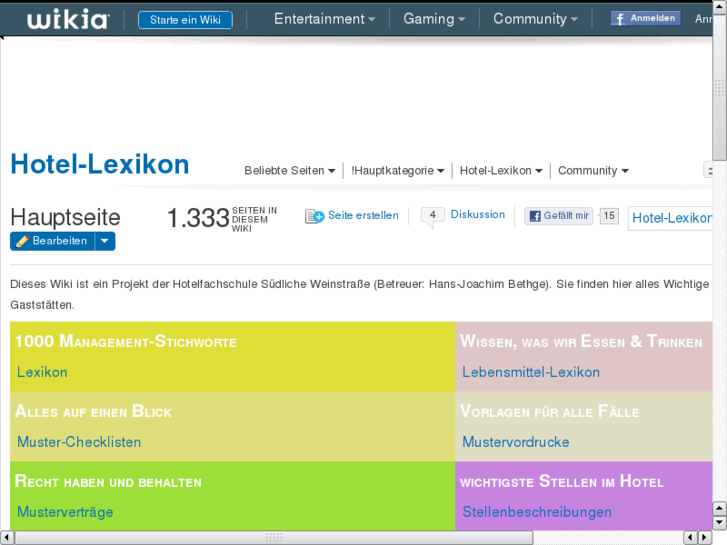The width and height of the screenshot is (727, 545).
Task: Open the top Community dropdown in Wikia bar
Action: click(x=536, y=19)
